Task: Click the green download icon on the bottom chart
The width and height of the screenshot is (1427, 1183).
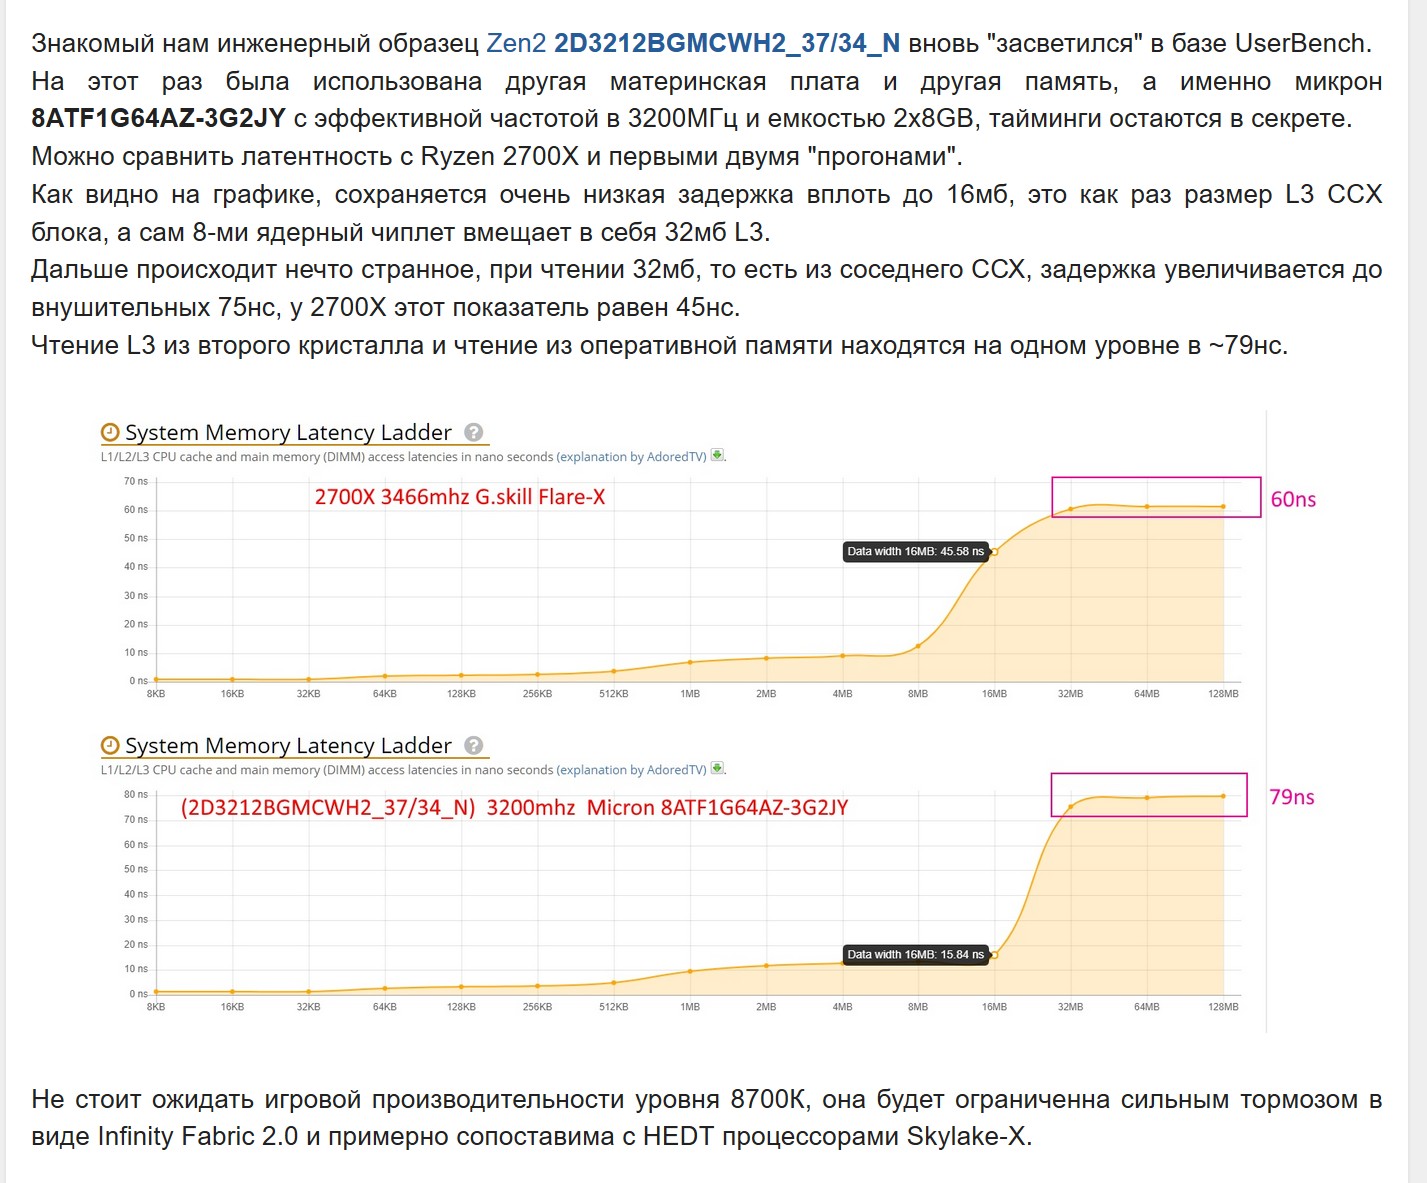Action: pyautogui.click(x=717, y=769)
